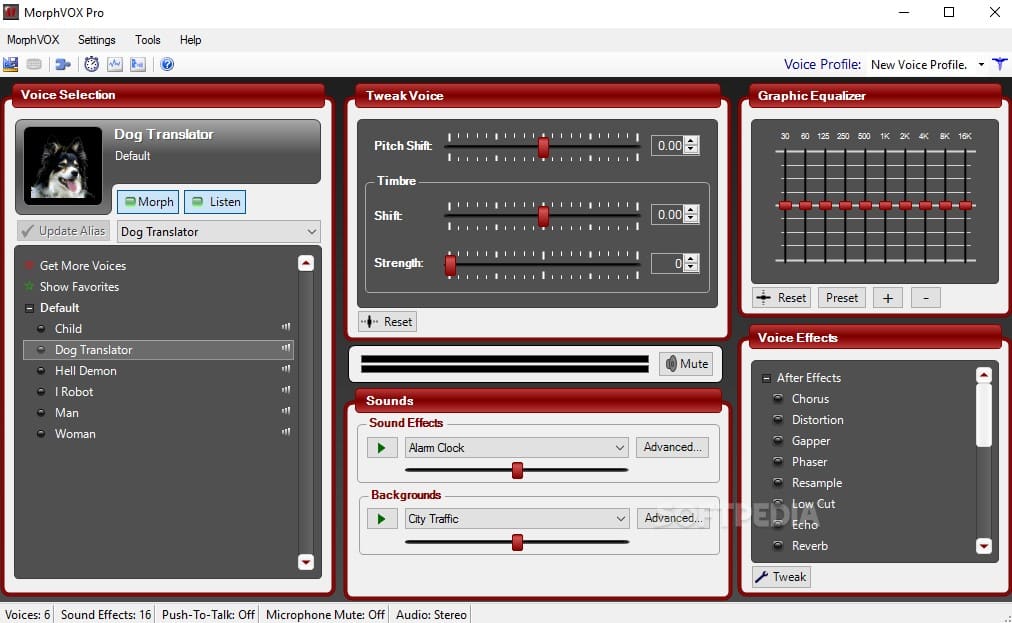Open the MorphVOX menu

pyautogui.click(x=33, y=39)
